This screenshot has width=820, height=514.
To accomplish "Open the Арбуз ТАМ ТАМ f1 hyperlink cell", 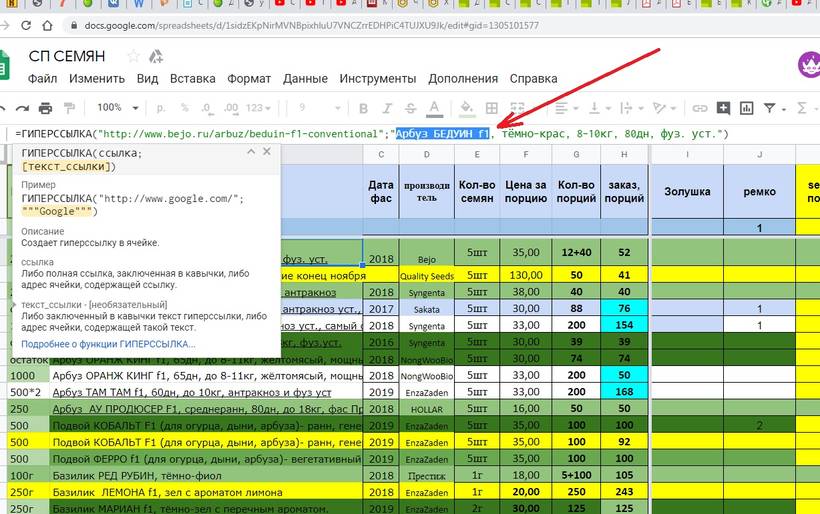I will (206, 392).
